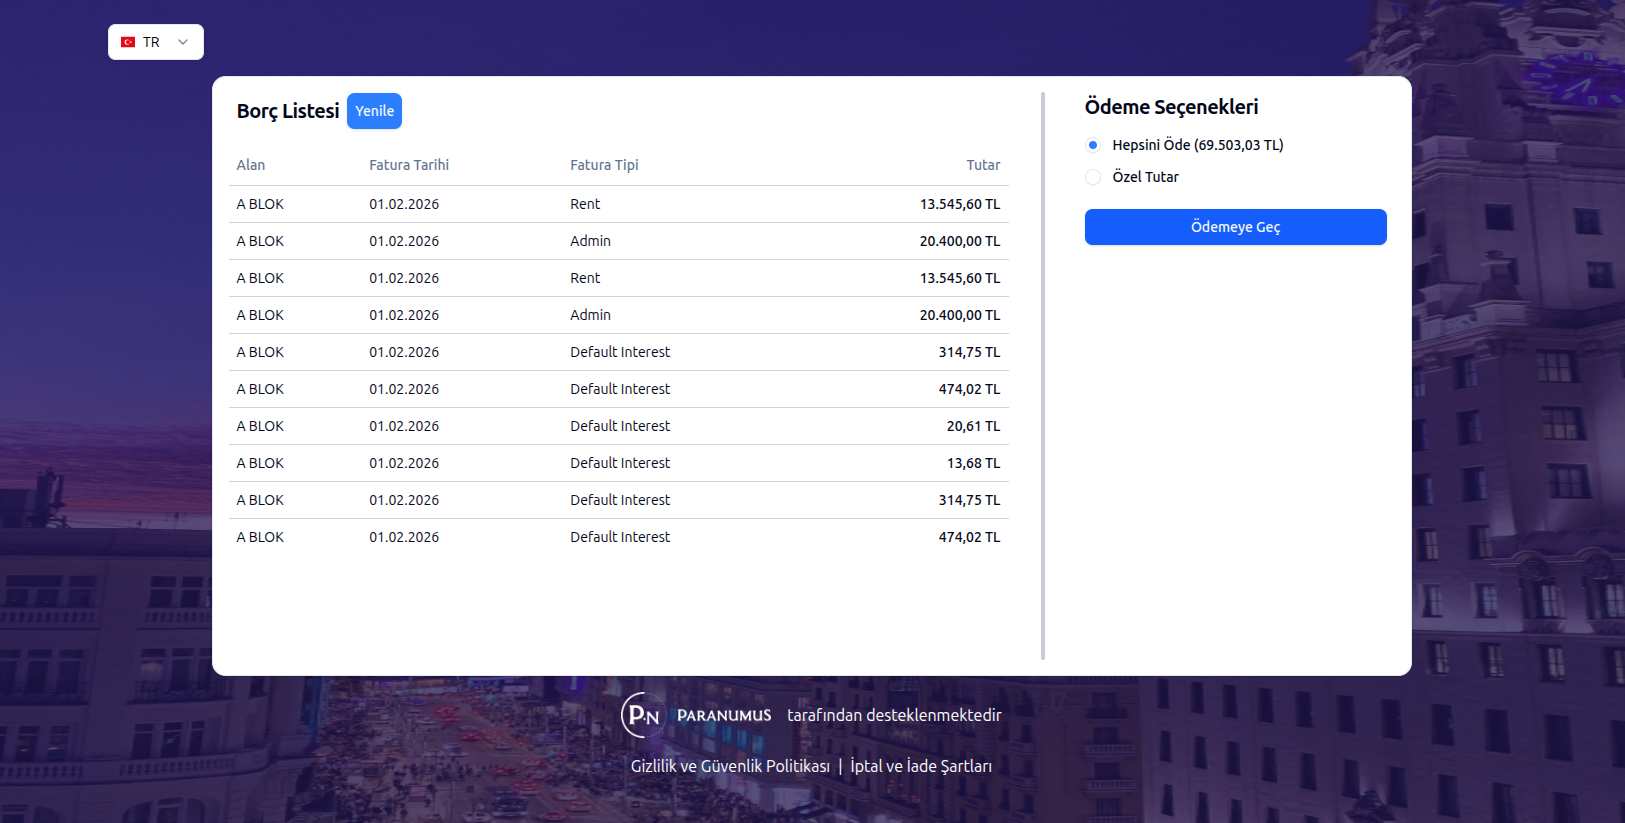Choose the Özel Tutar radio button
Screen dimensions: 1625x823
point(1093,177)
